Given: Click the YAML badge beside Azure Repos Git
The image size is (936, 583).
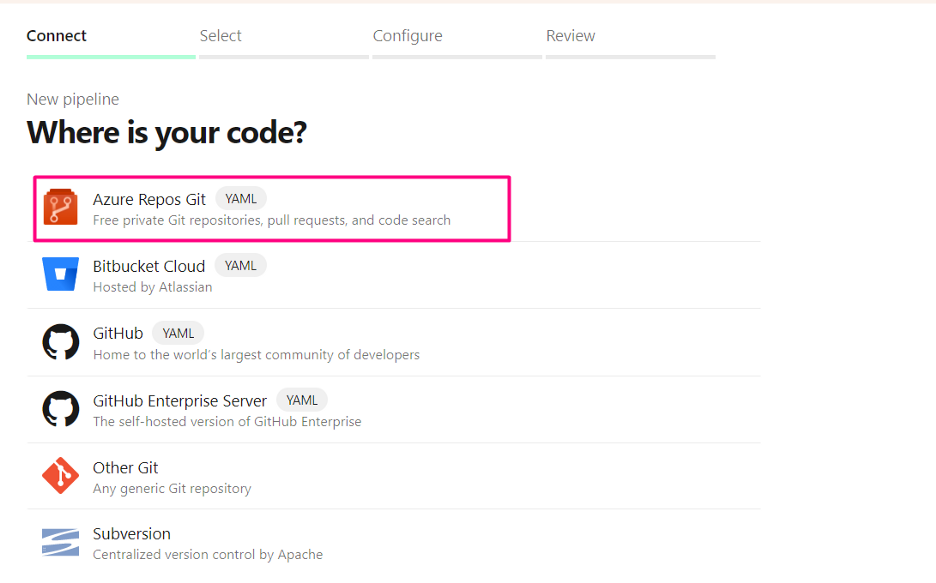Looking at the screenshot, I should tap(240, 198).
